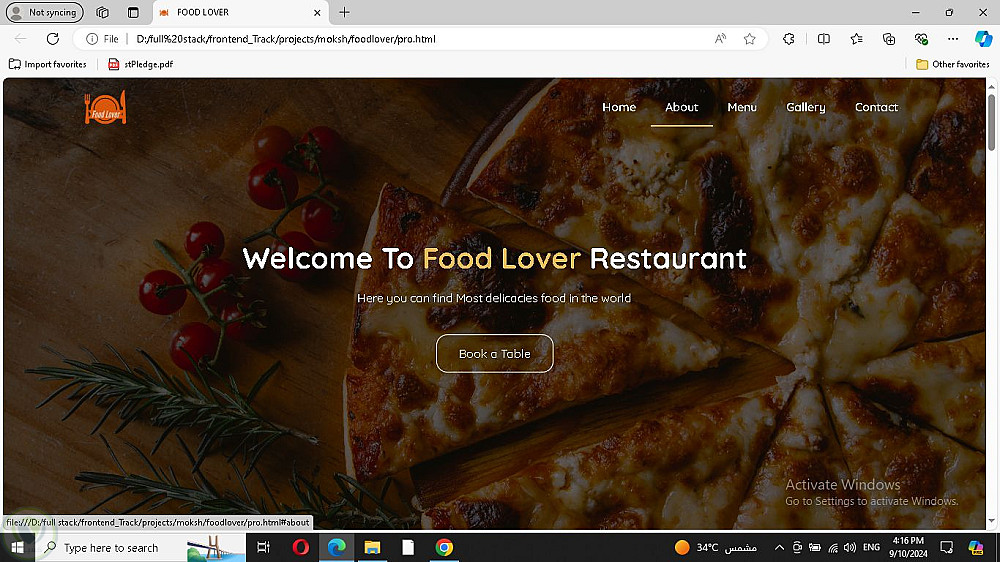
Task: Open a new tab
Action: click(x=344, y=12)
